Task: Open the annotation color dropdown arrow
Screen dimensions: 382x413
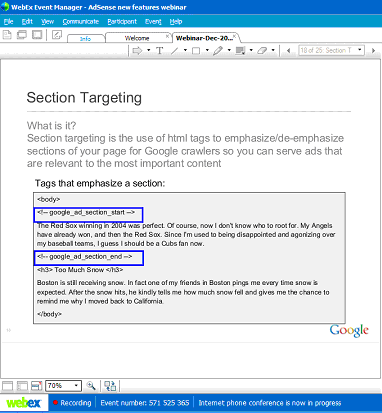Action: coord(251,51)
